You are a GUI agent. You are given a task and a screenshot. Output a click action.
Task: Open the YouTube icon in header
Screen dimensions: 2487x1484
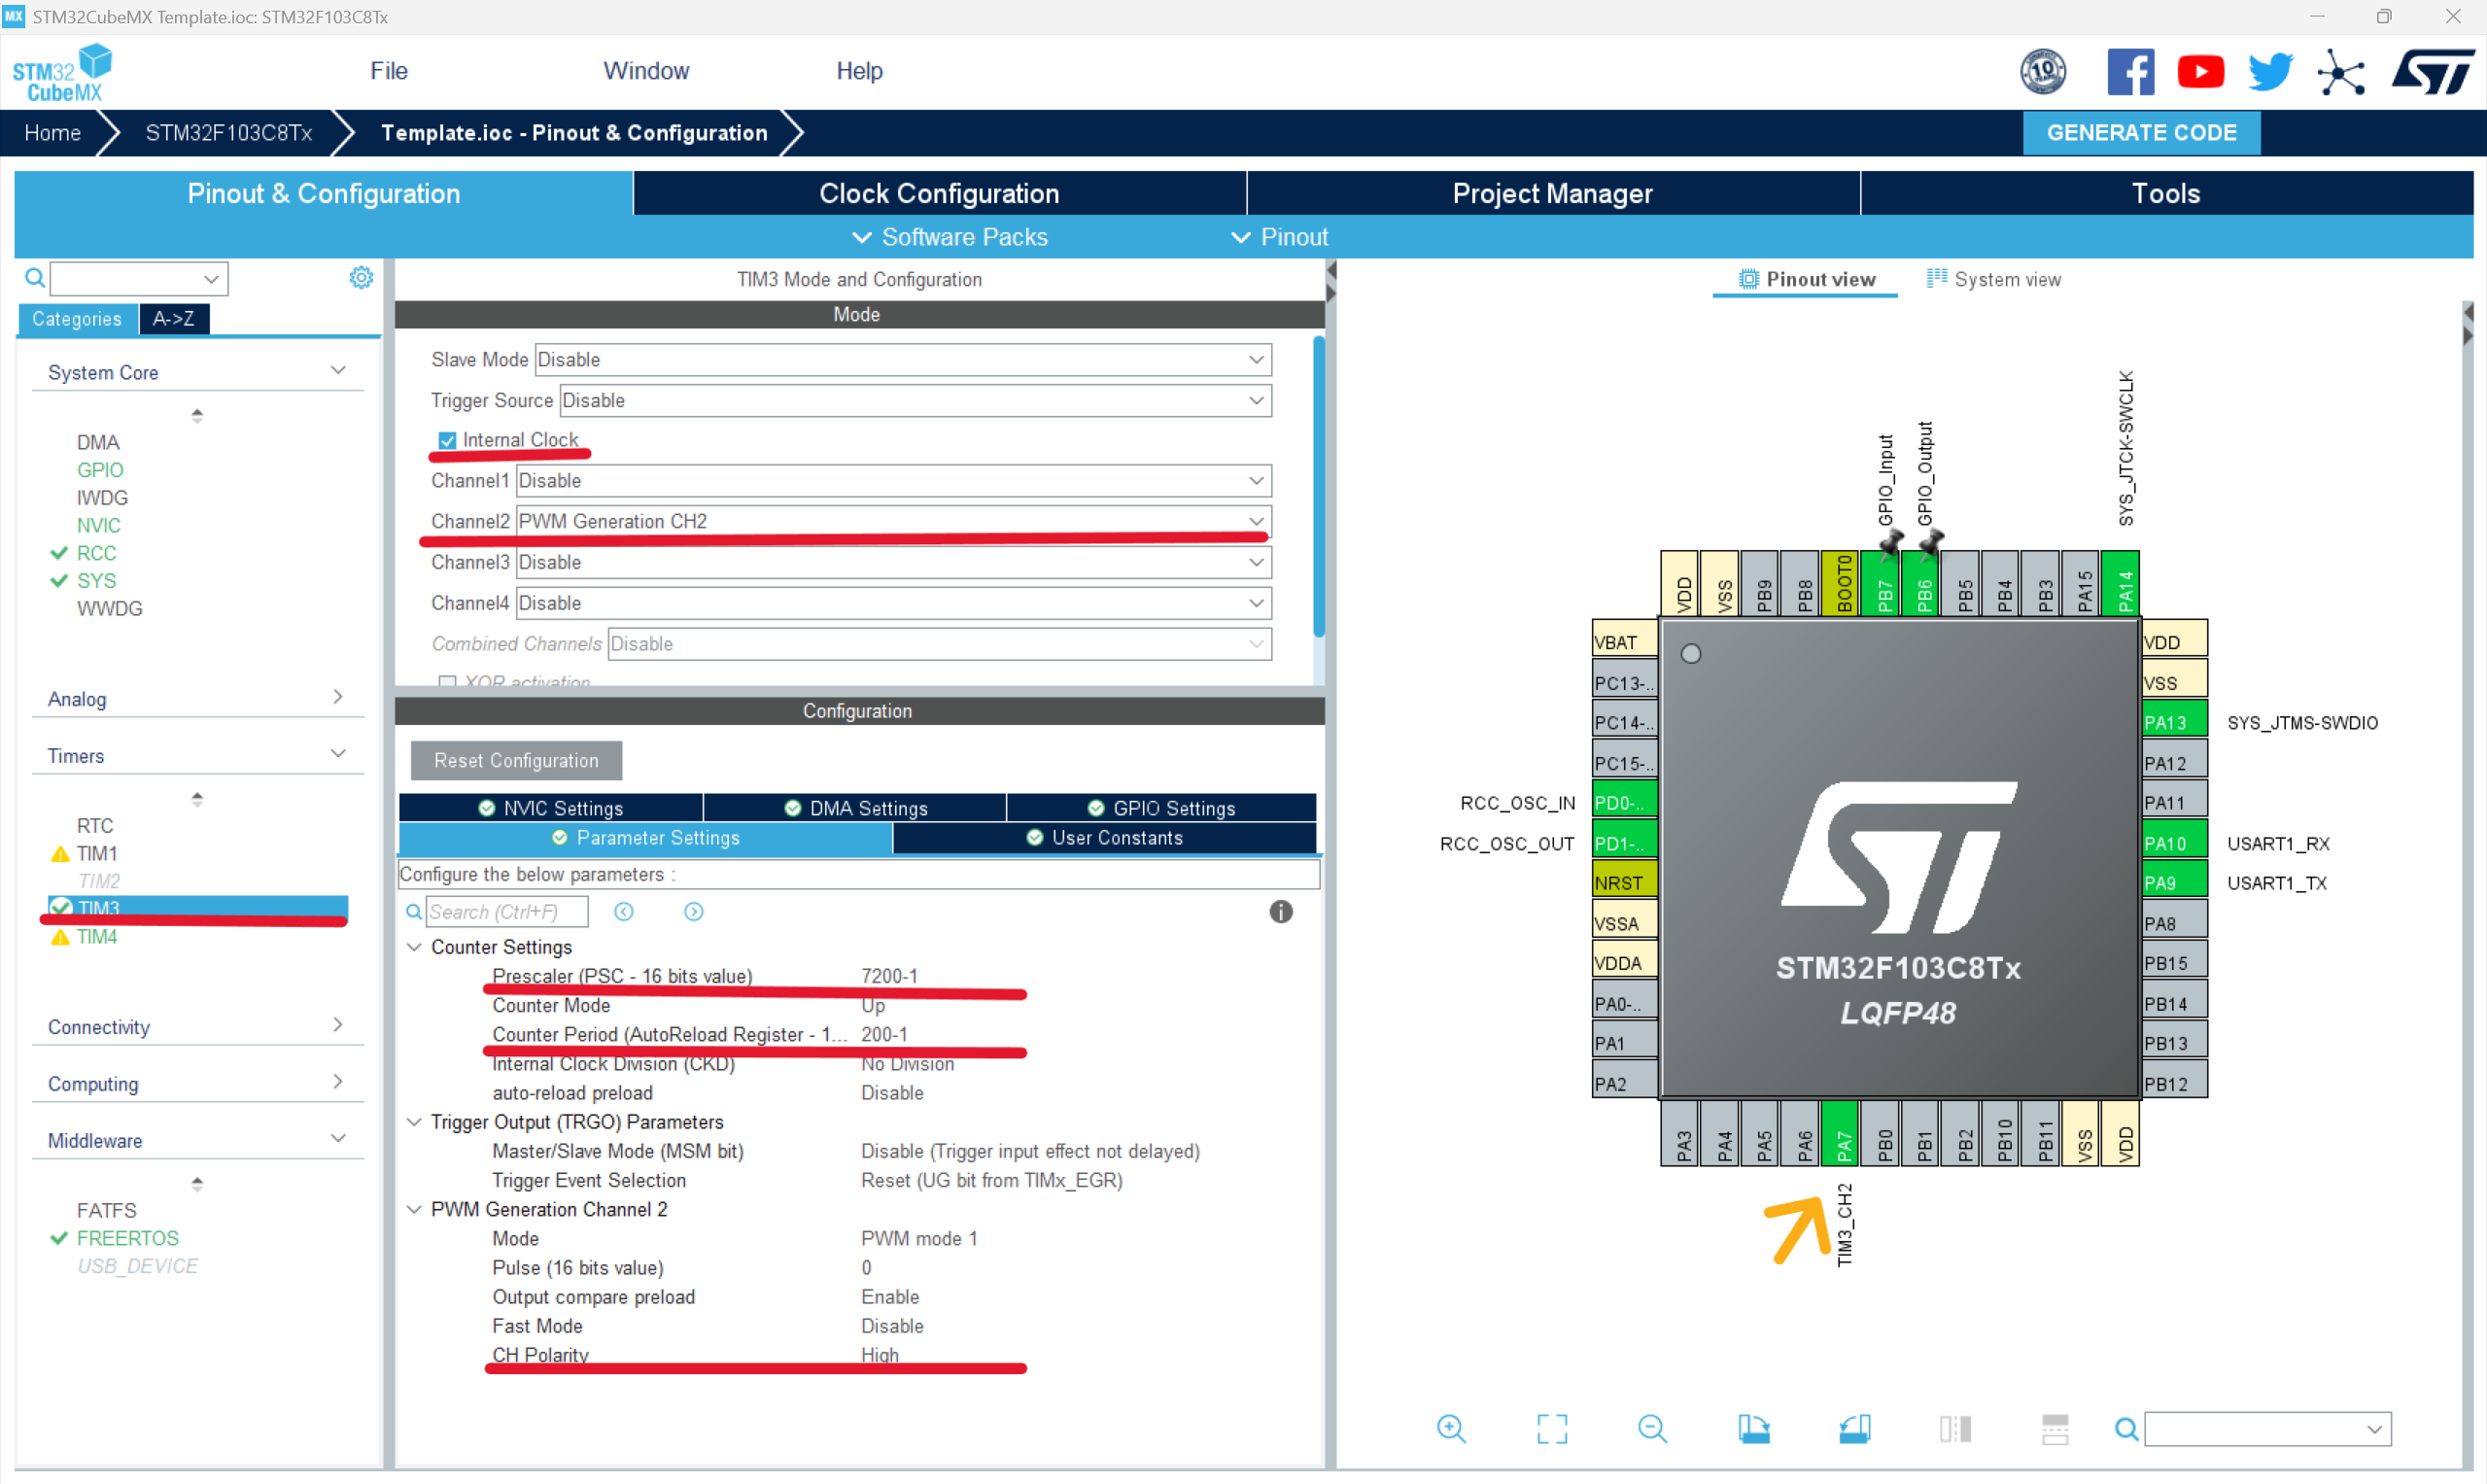tap(2200, 72)
